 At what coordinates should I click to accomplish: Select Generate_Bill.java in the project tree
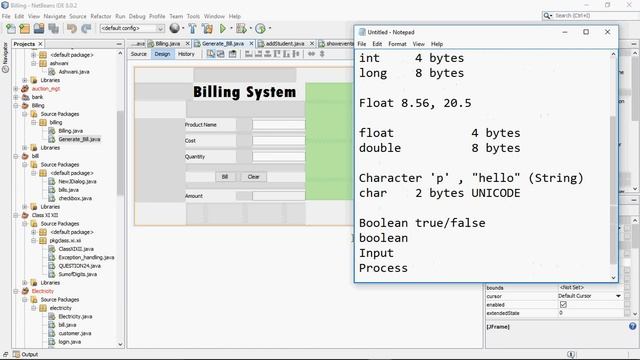click(79, 139)
